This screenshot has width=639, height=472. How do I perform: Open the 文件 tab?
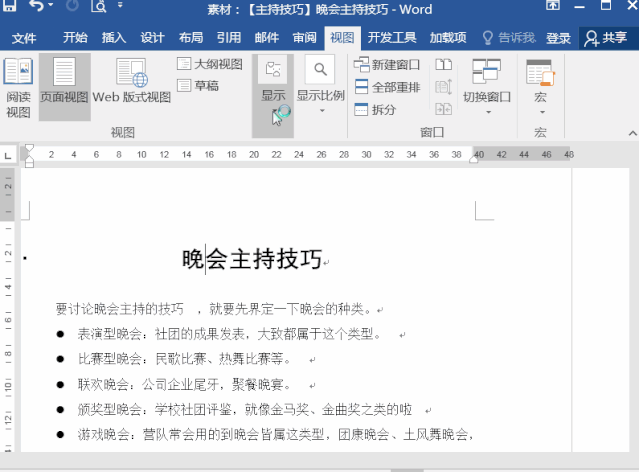24,38
